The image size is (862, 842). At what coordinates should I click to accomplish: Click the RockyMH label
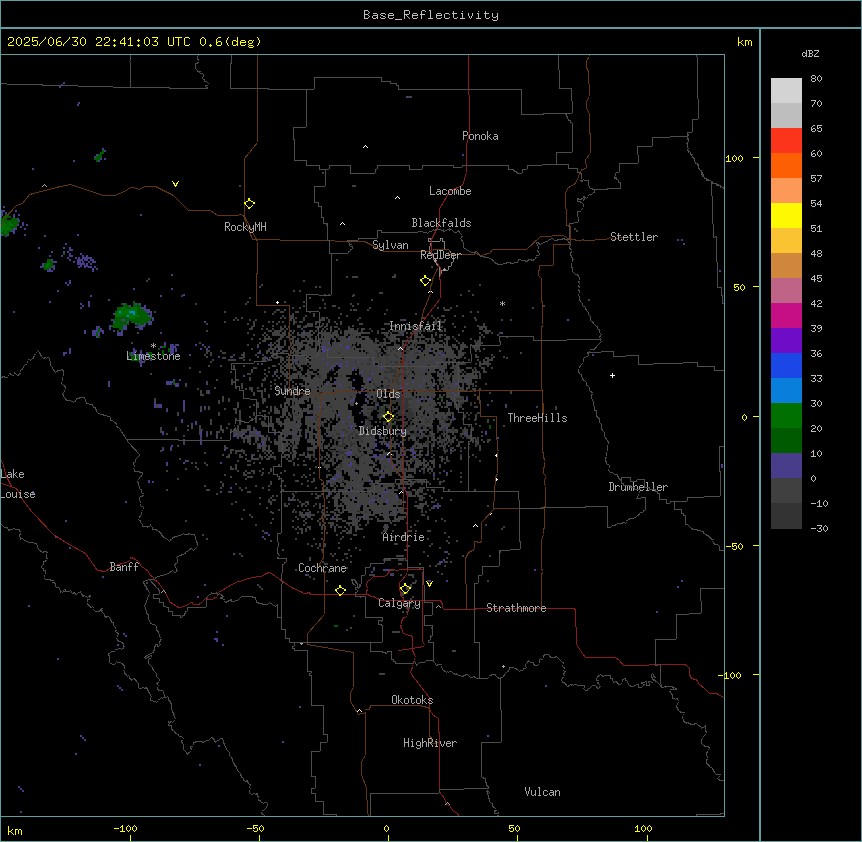(x=245, y=227)
